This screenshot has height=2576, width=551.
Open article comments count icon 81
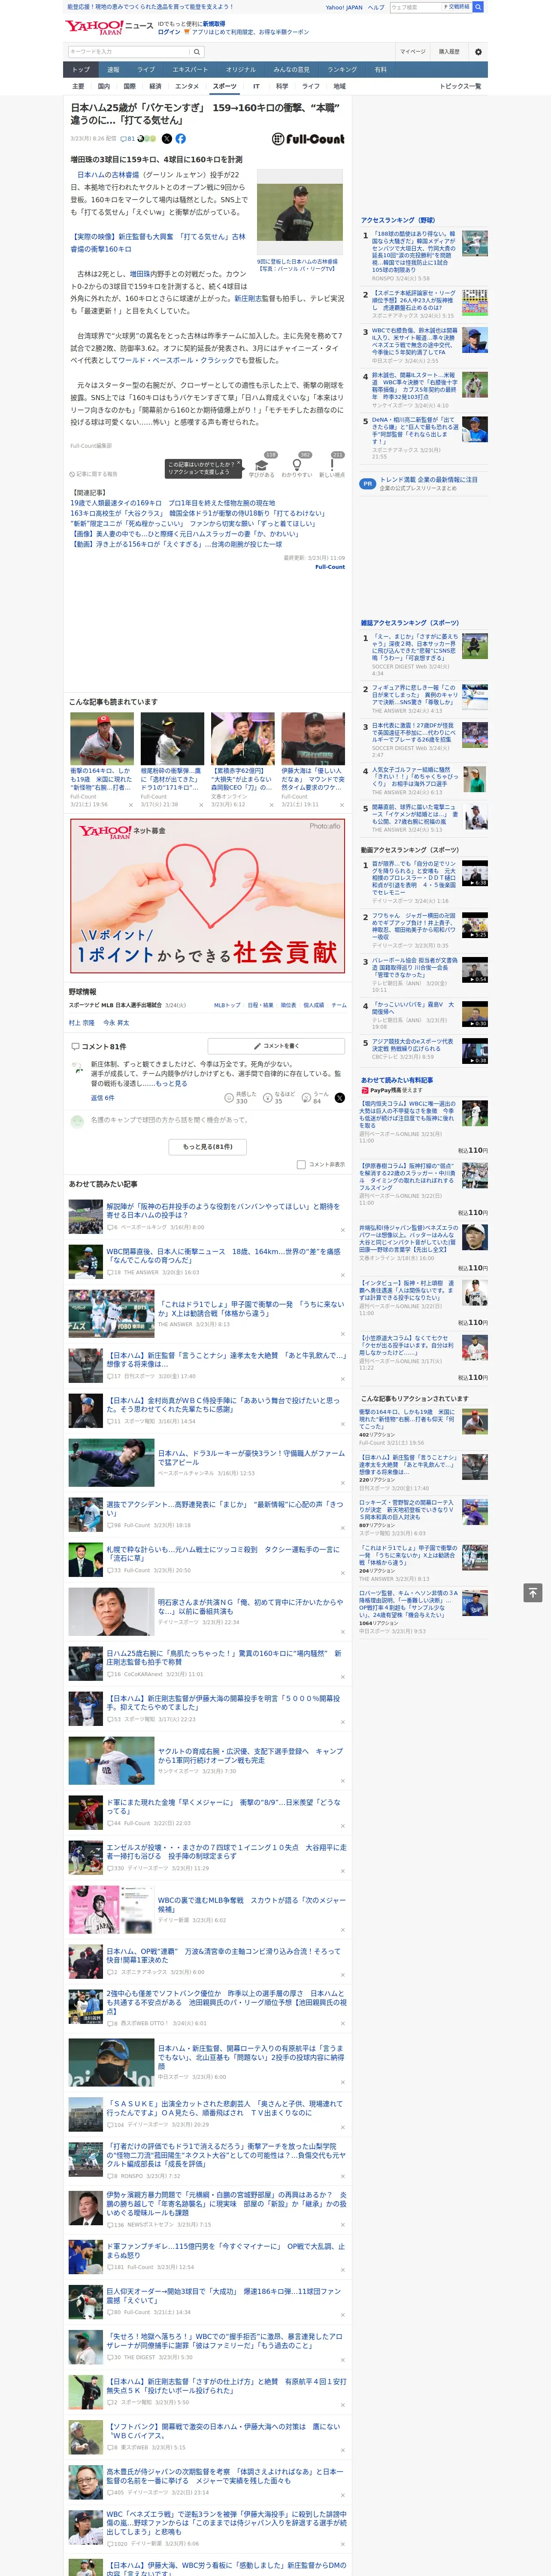[x=128, y=139]
